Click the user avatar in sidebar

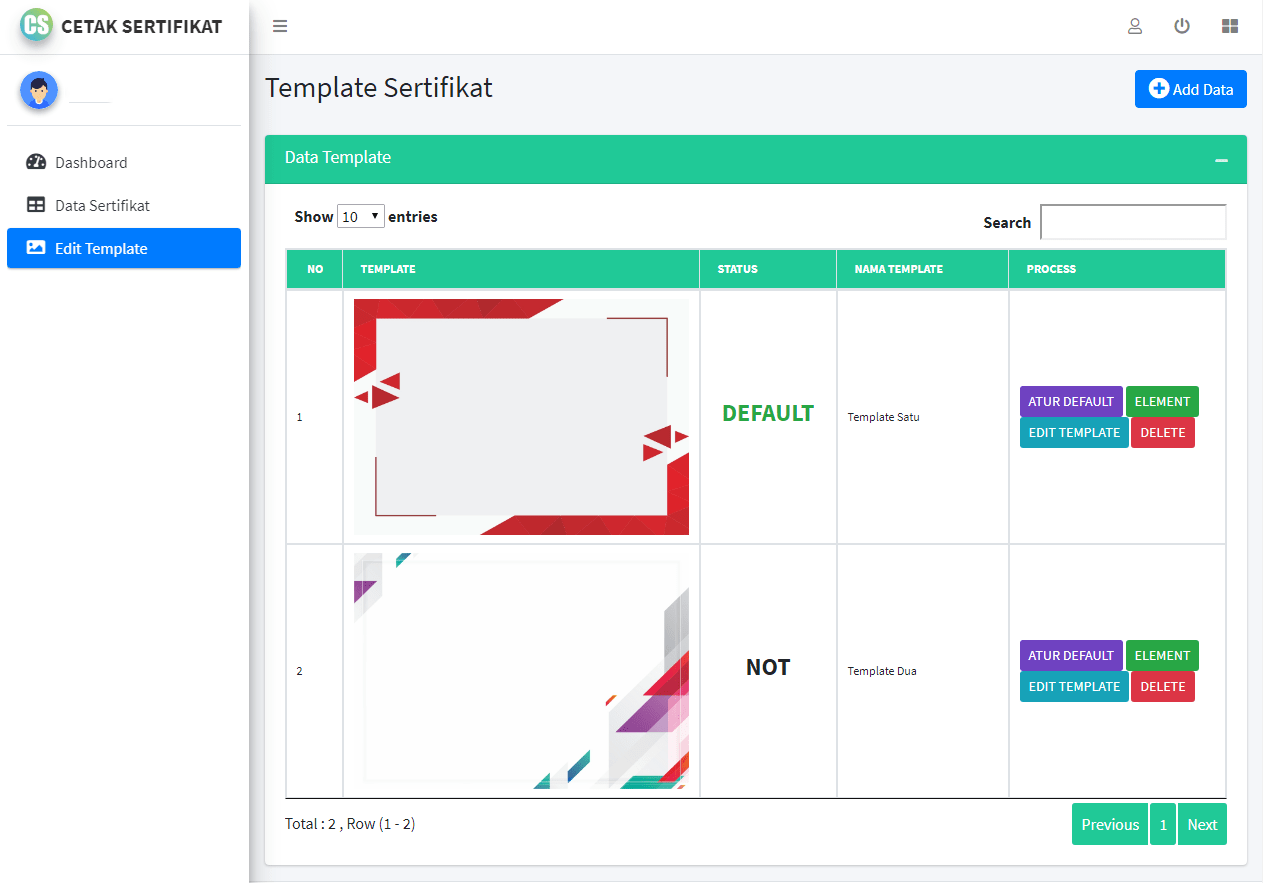tap(39, 91)
